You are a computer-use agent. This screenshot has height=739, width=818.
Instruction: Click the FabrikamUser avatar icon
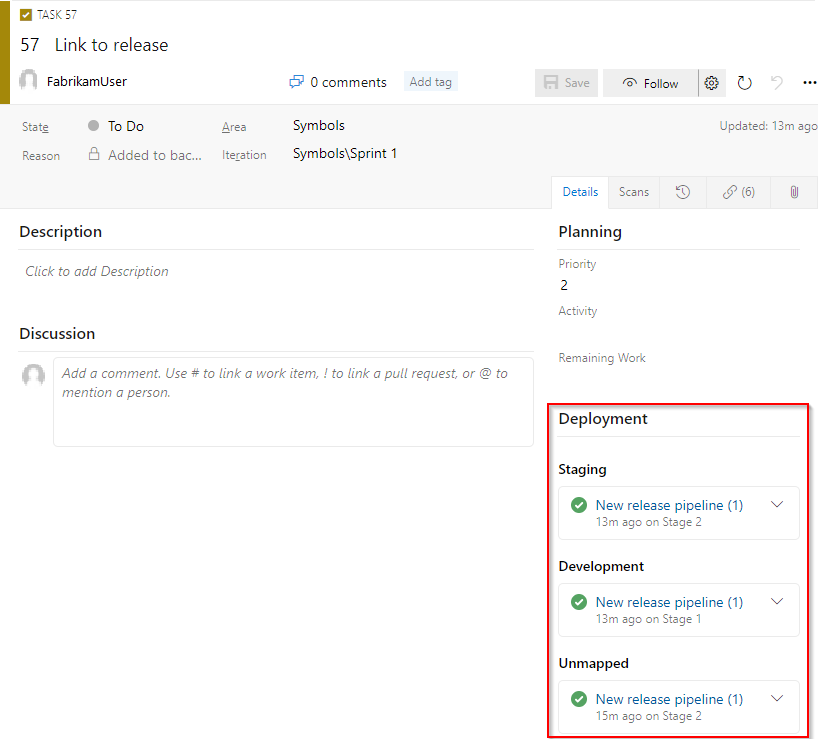click(x=28, y=80)
